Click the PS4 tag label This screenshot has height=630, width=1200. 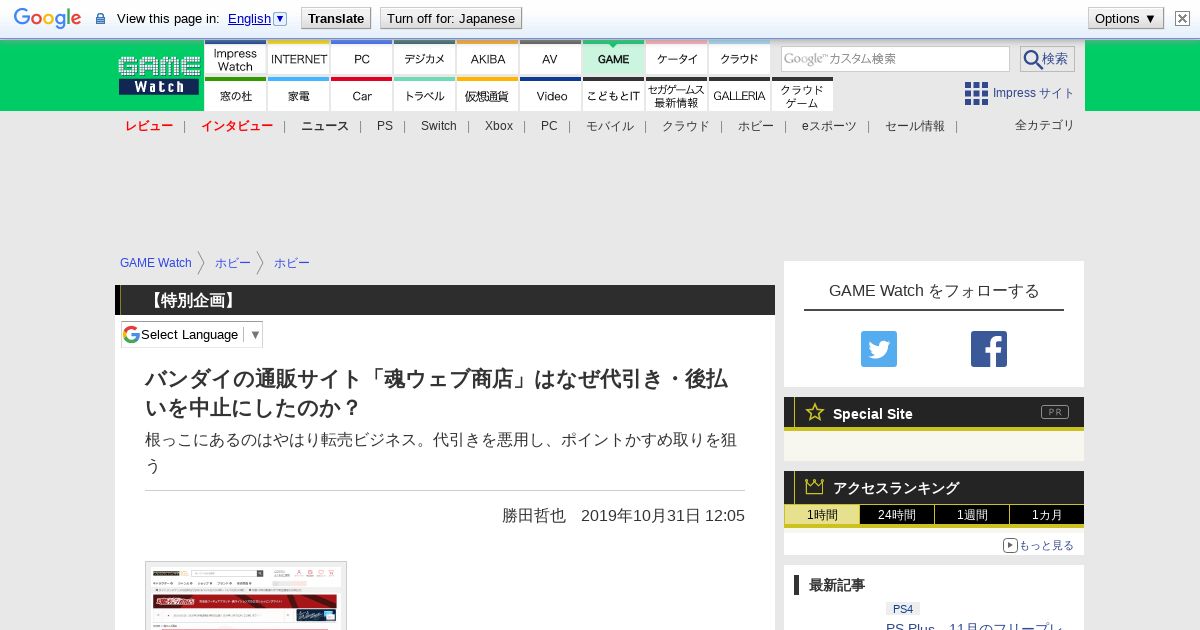903,608
